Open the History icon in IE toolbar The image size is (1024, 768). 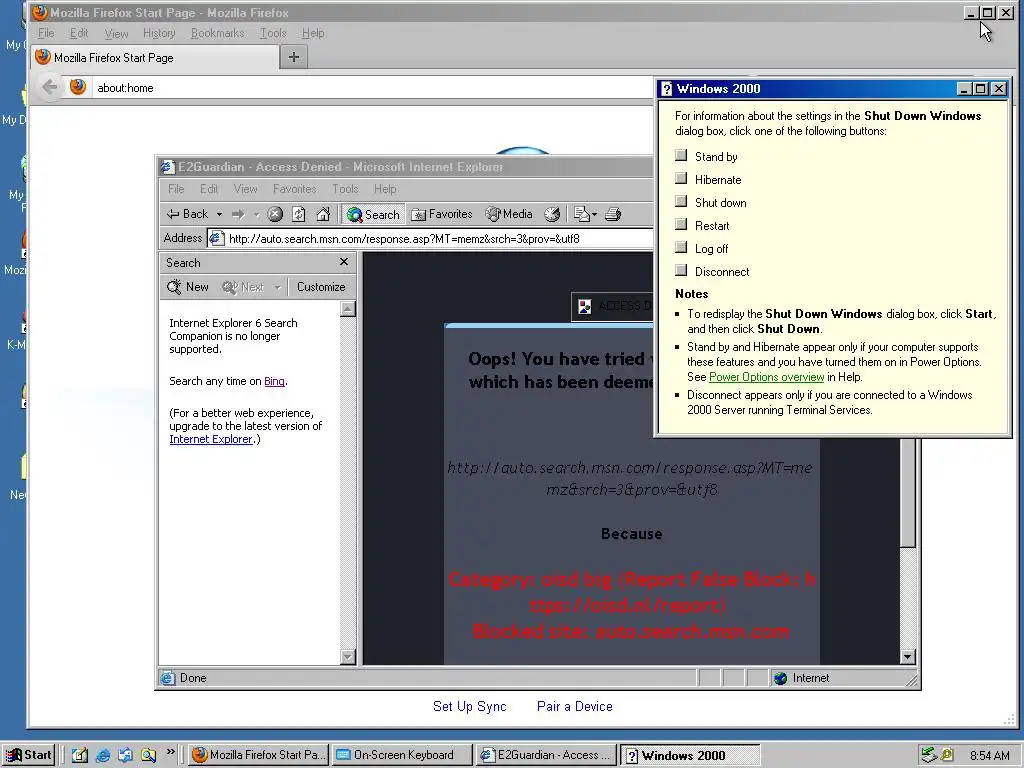(552, 214)
